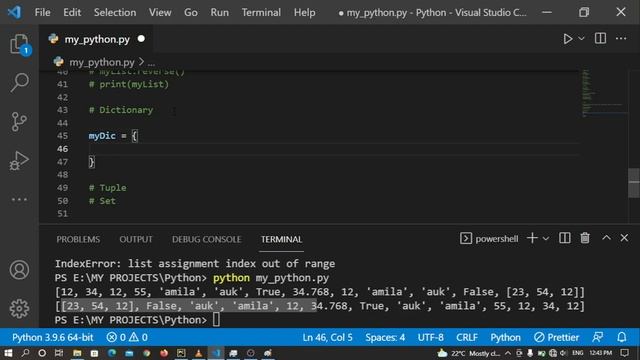
Task: Open the Help menu
Action: click(304, 12)
